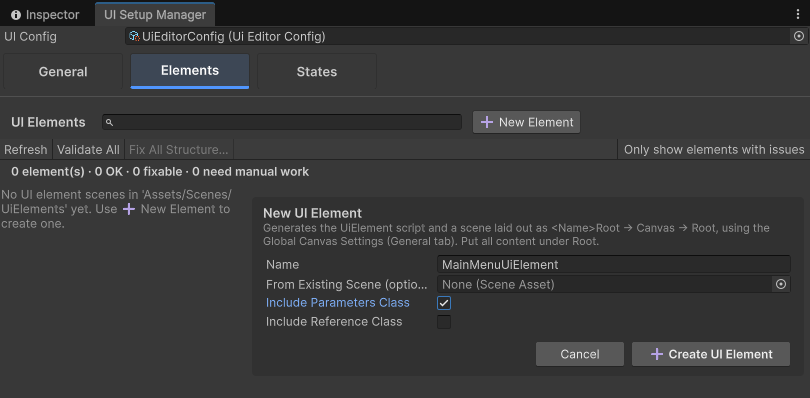
Task: Open the Scene Asset object picker
Action: click(x=781, y=284)
